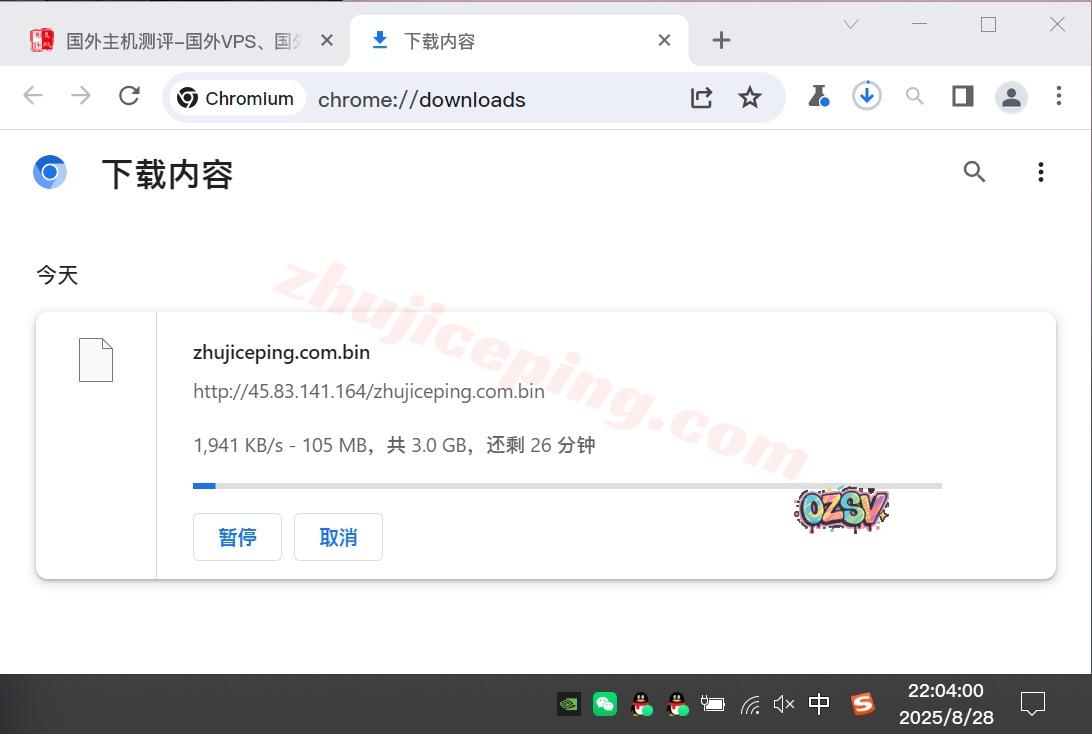Open a new tab with plus button
The height and width of the screenshot is (734, 1092).
[x=721, y=40]
